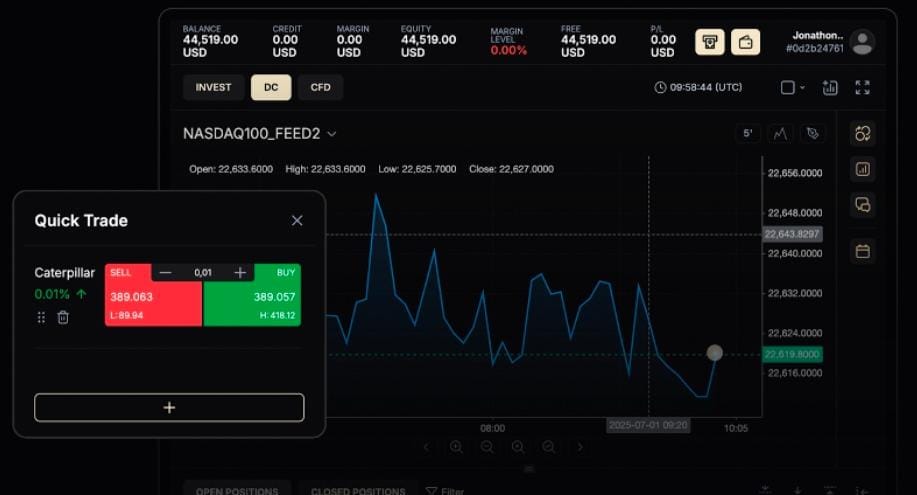This screenshot has height=495, width=917.
Task: Delete Caterpillar from Quick Trade
Action: point(63,317)
